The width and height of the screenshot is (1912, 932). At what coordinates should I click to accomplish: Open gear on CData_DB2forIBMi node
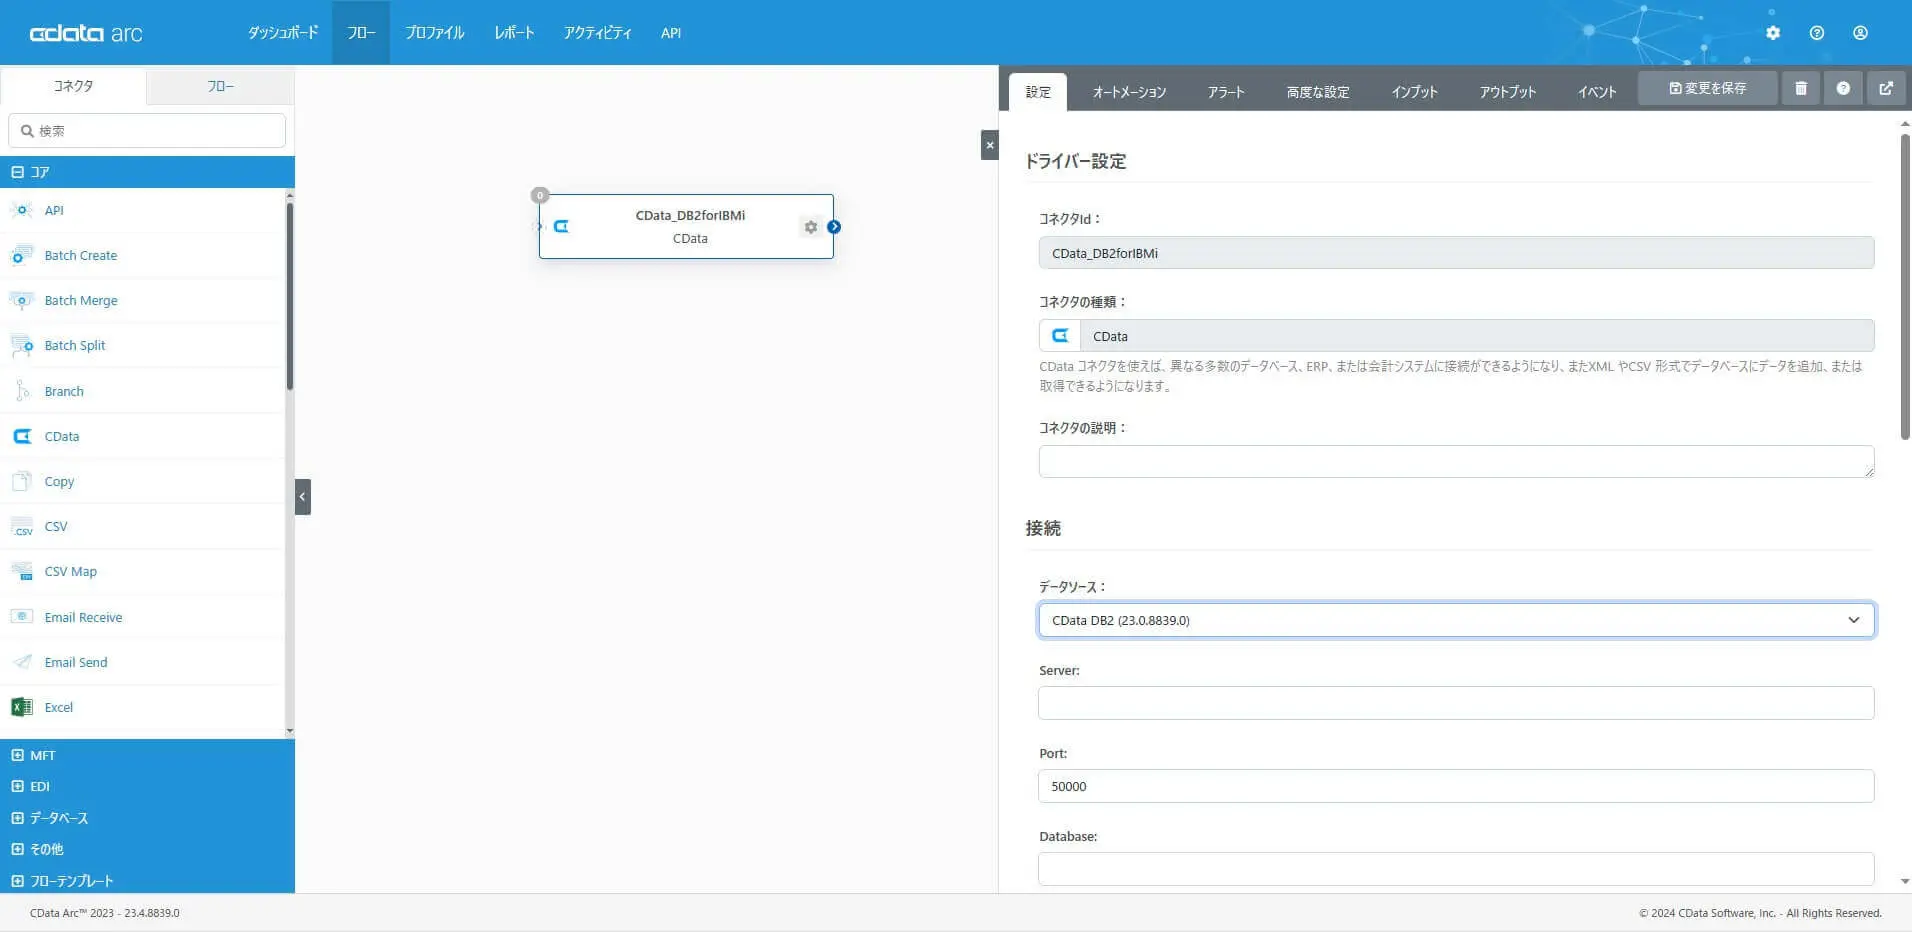[x=811, y=227]
